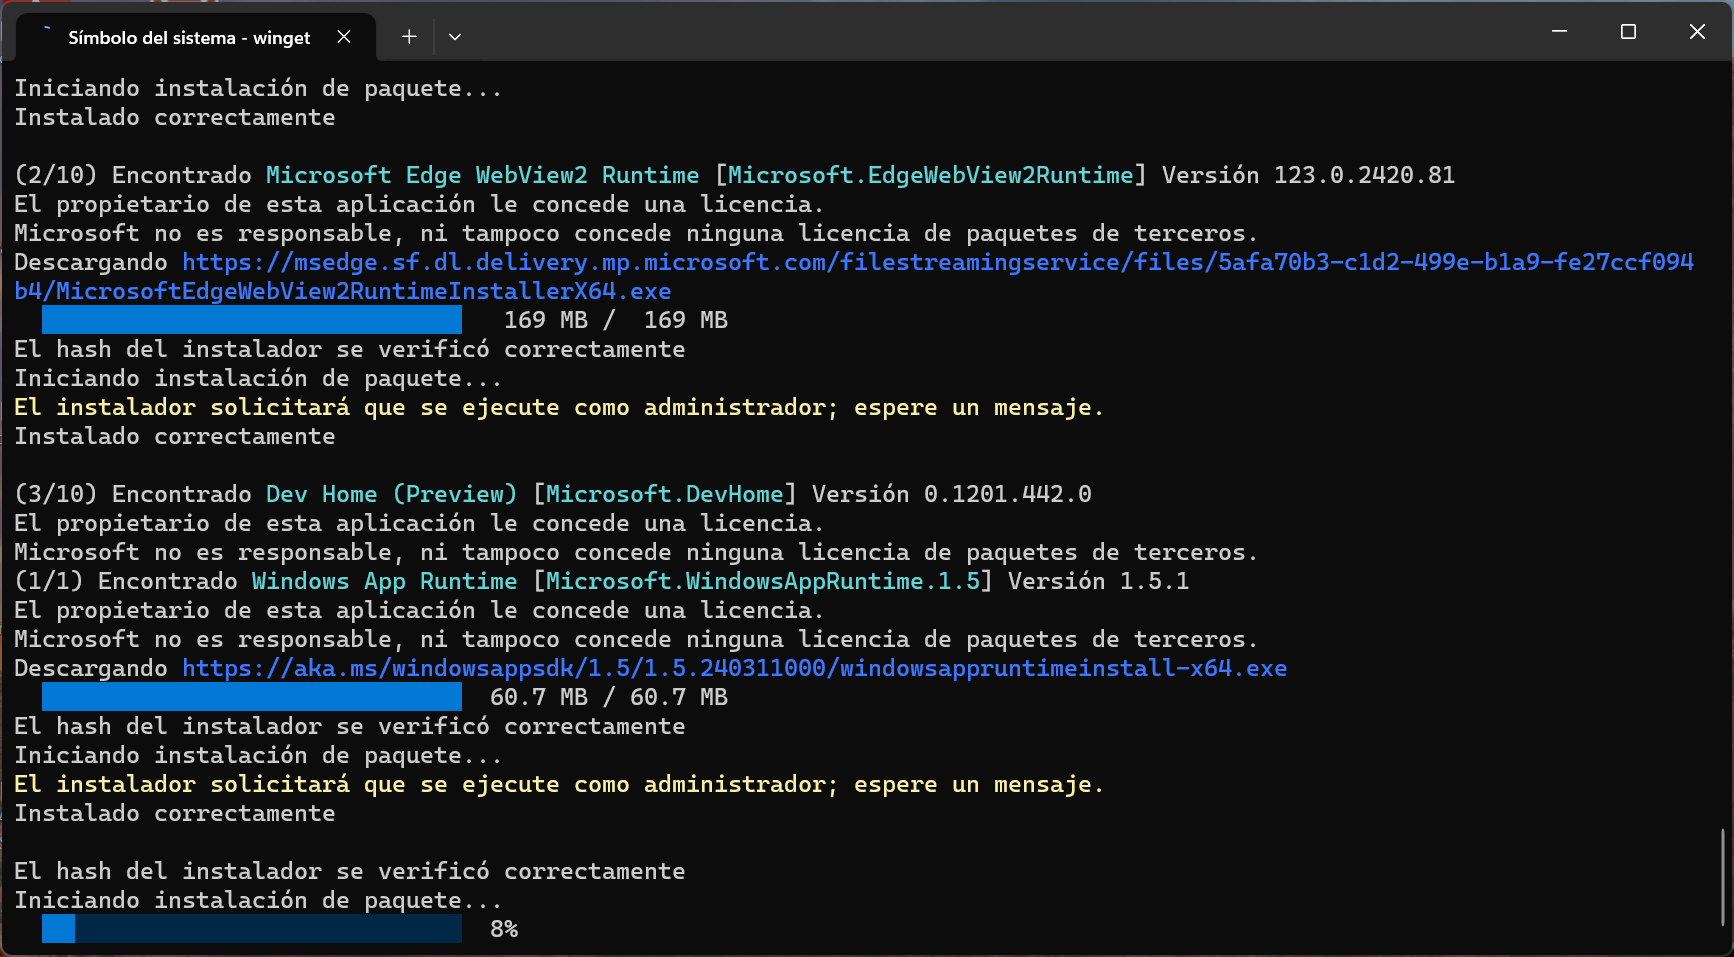Viewport: 1734px width, 957px height.
Task: Click the 8% installation progress bar
Action: coord(250,928)
